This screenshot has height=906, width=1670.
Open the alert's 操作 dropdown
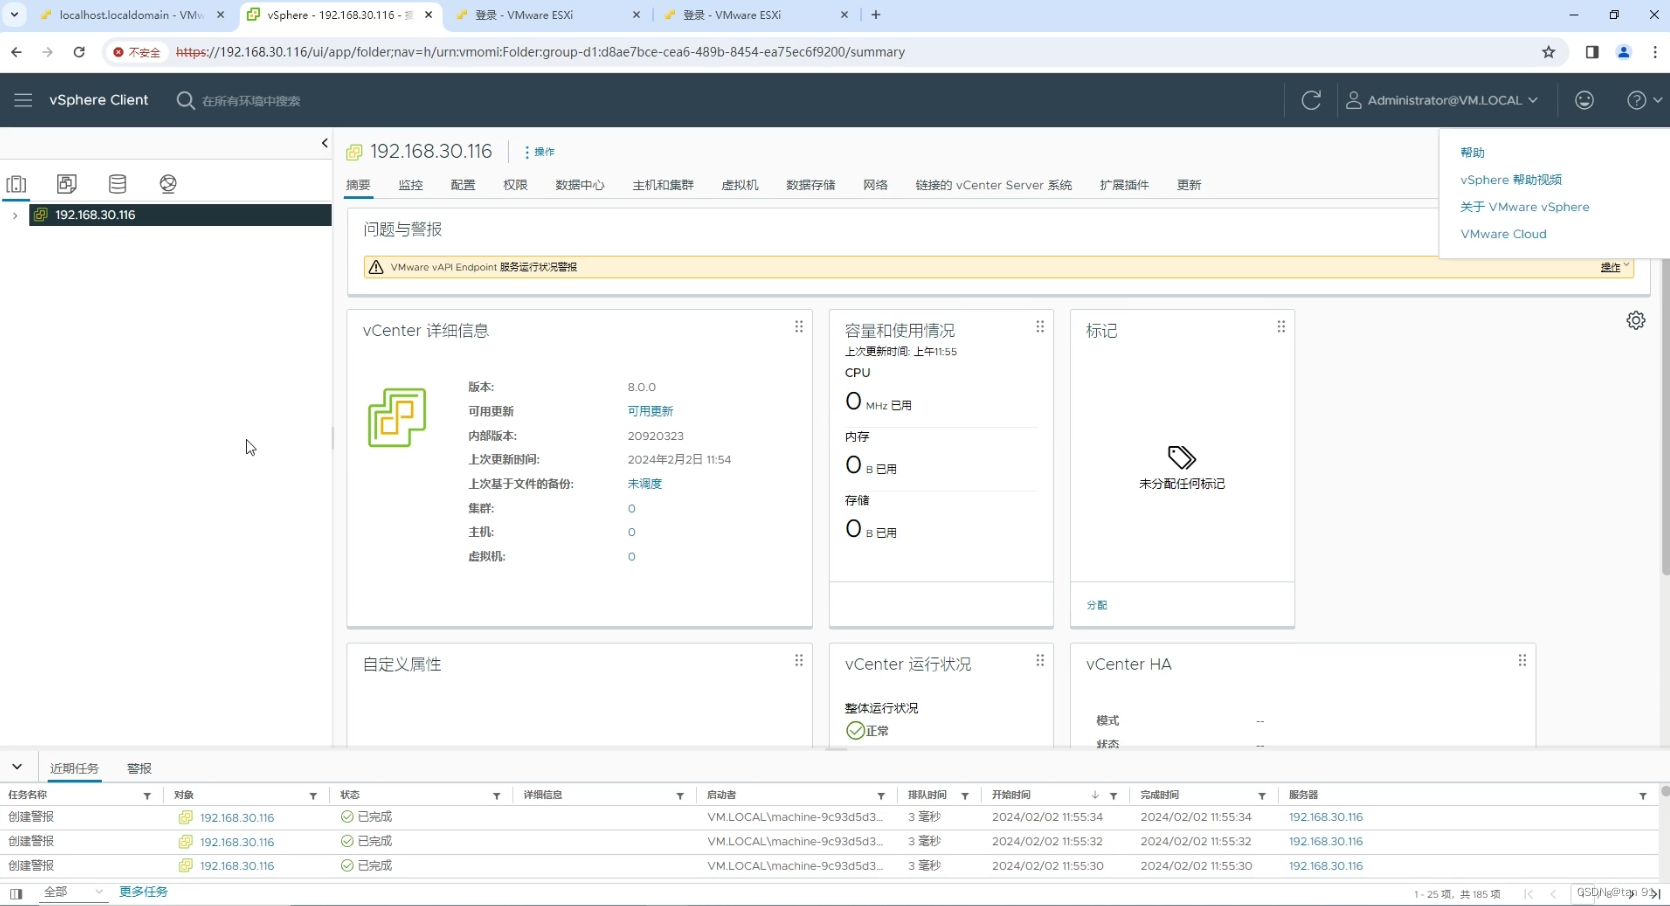[x=1614, y=267]
